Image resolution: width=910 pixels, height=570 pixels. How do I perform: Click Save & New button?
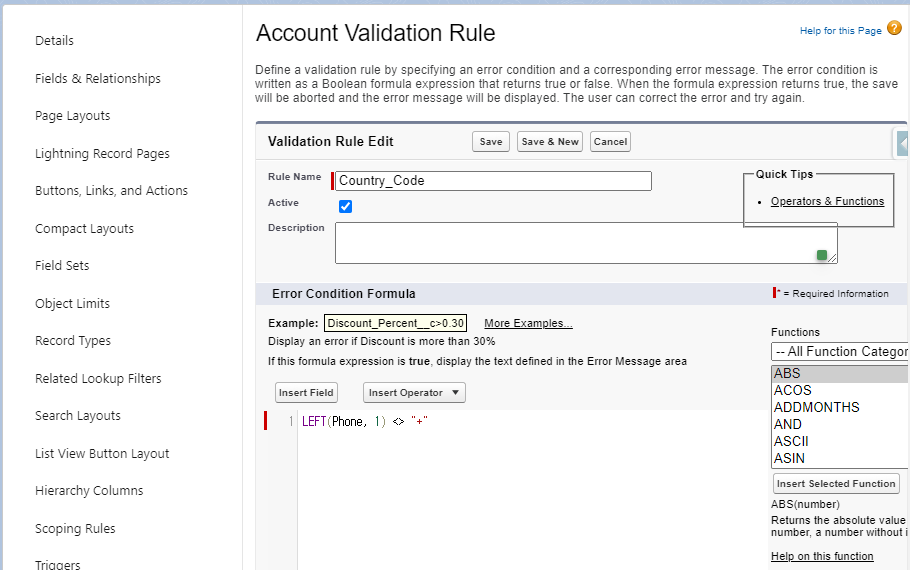click(550, 142)
